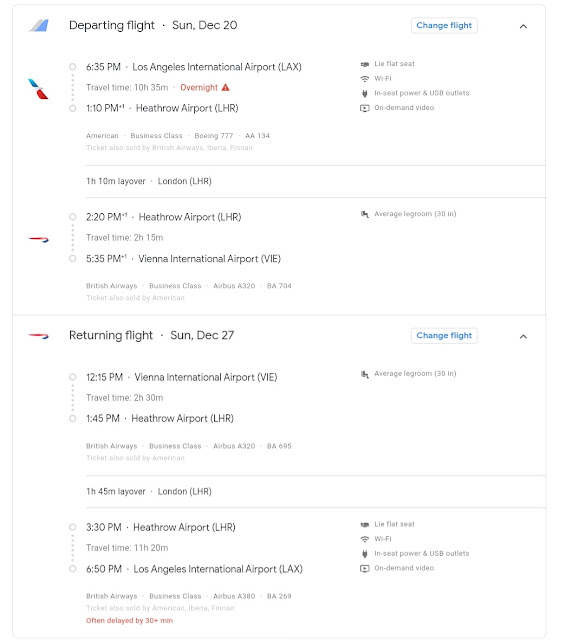The image size is (585, 640).
Task: Click the red Overnight label
Action: 199,88
